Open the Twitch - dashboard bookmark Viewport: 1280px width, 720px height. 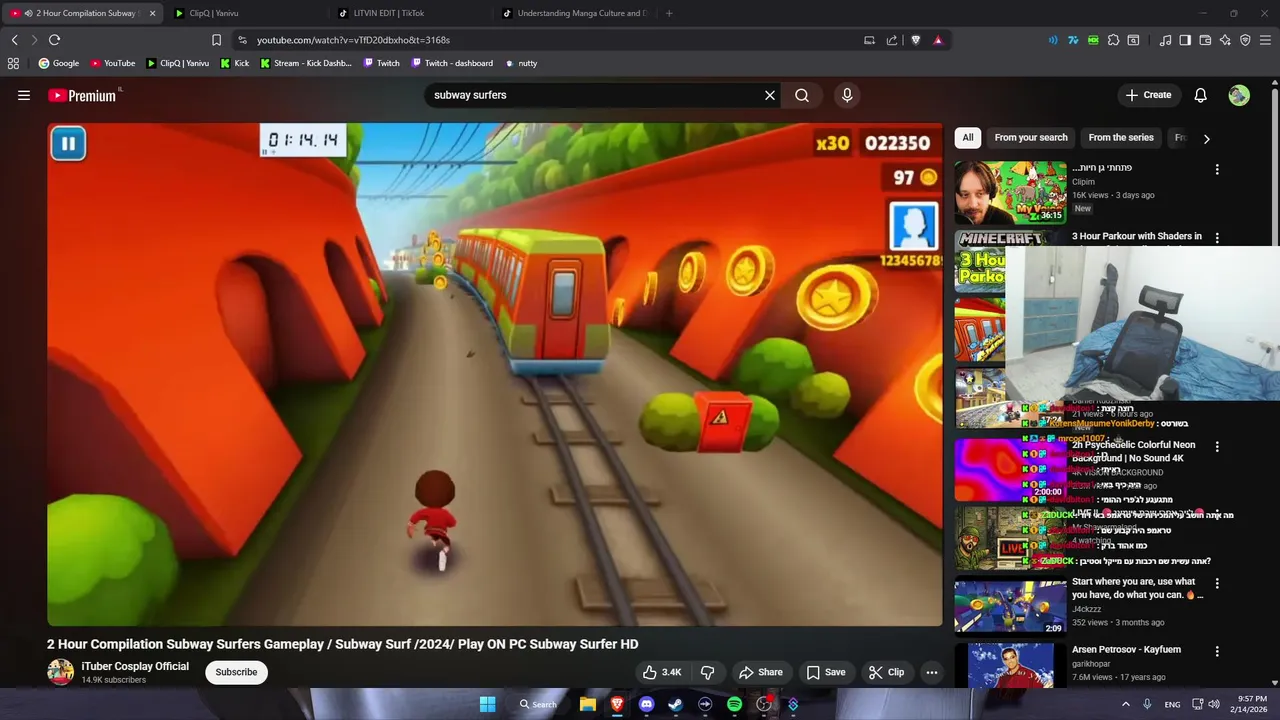tap(451, 63)
